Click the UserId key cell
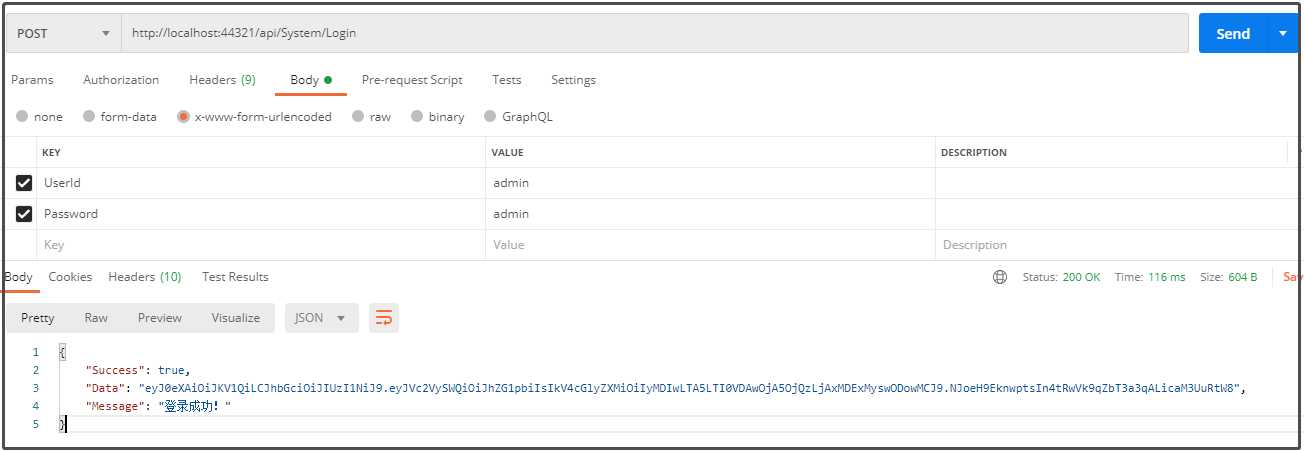Viewport: 1304px width, 451px height. tap(260, 183)
